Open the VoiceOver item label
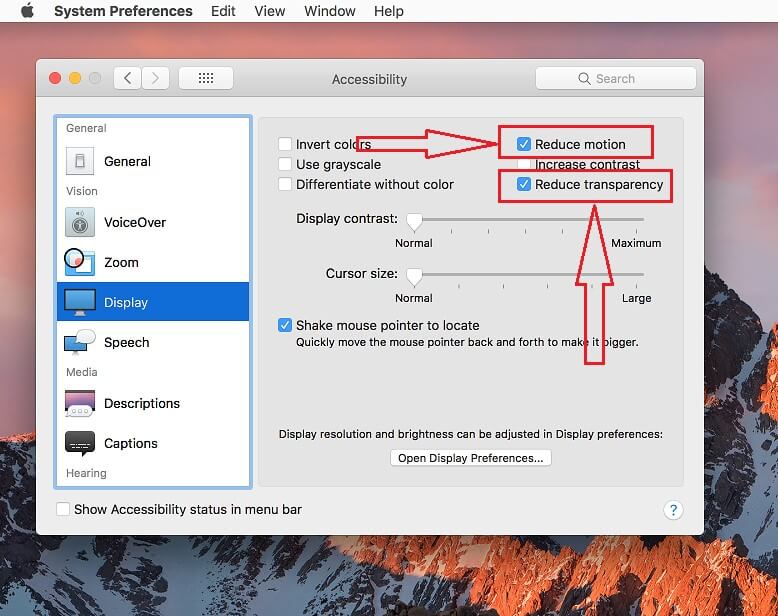Viewport: 778px width, 616px height. tap(135, 222)
